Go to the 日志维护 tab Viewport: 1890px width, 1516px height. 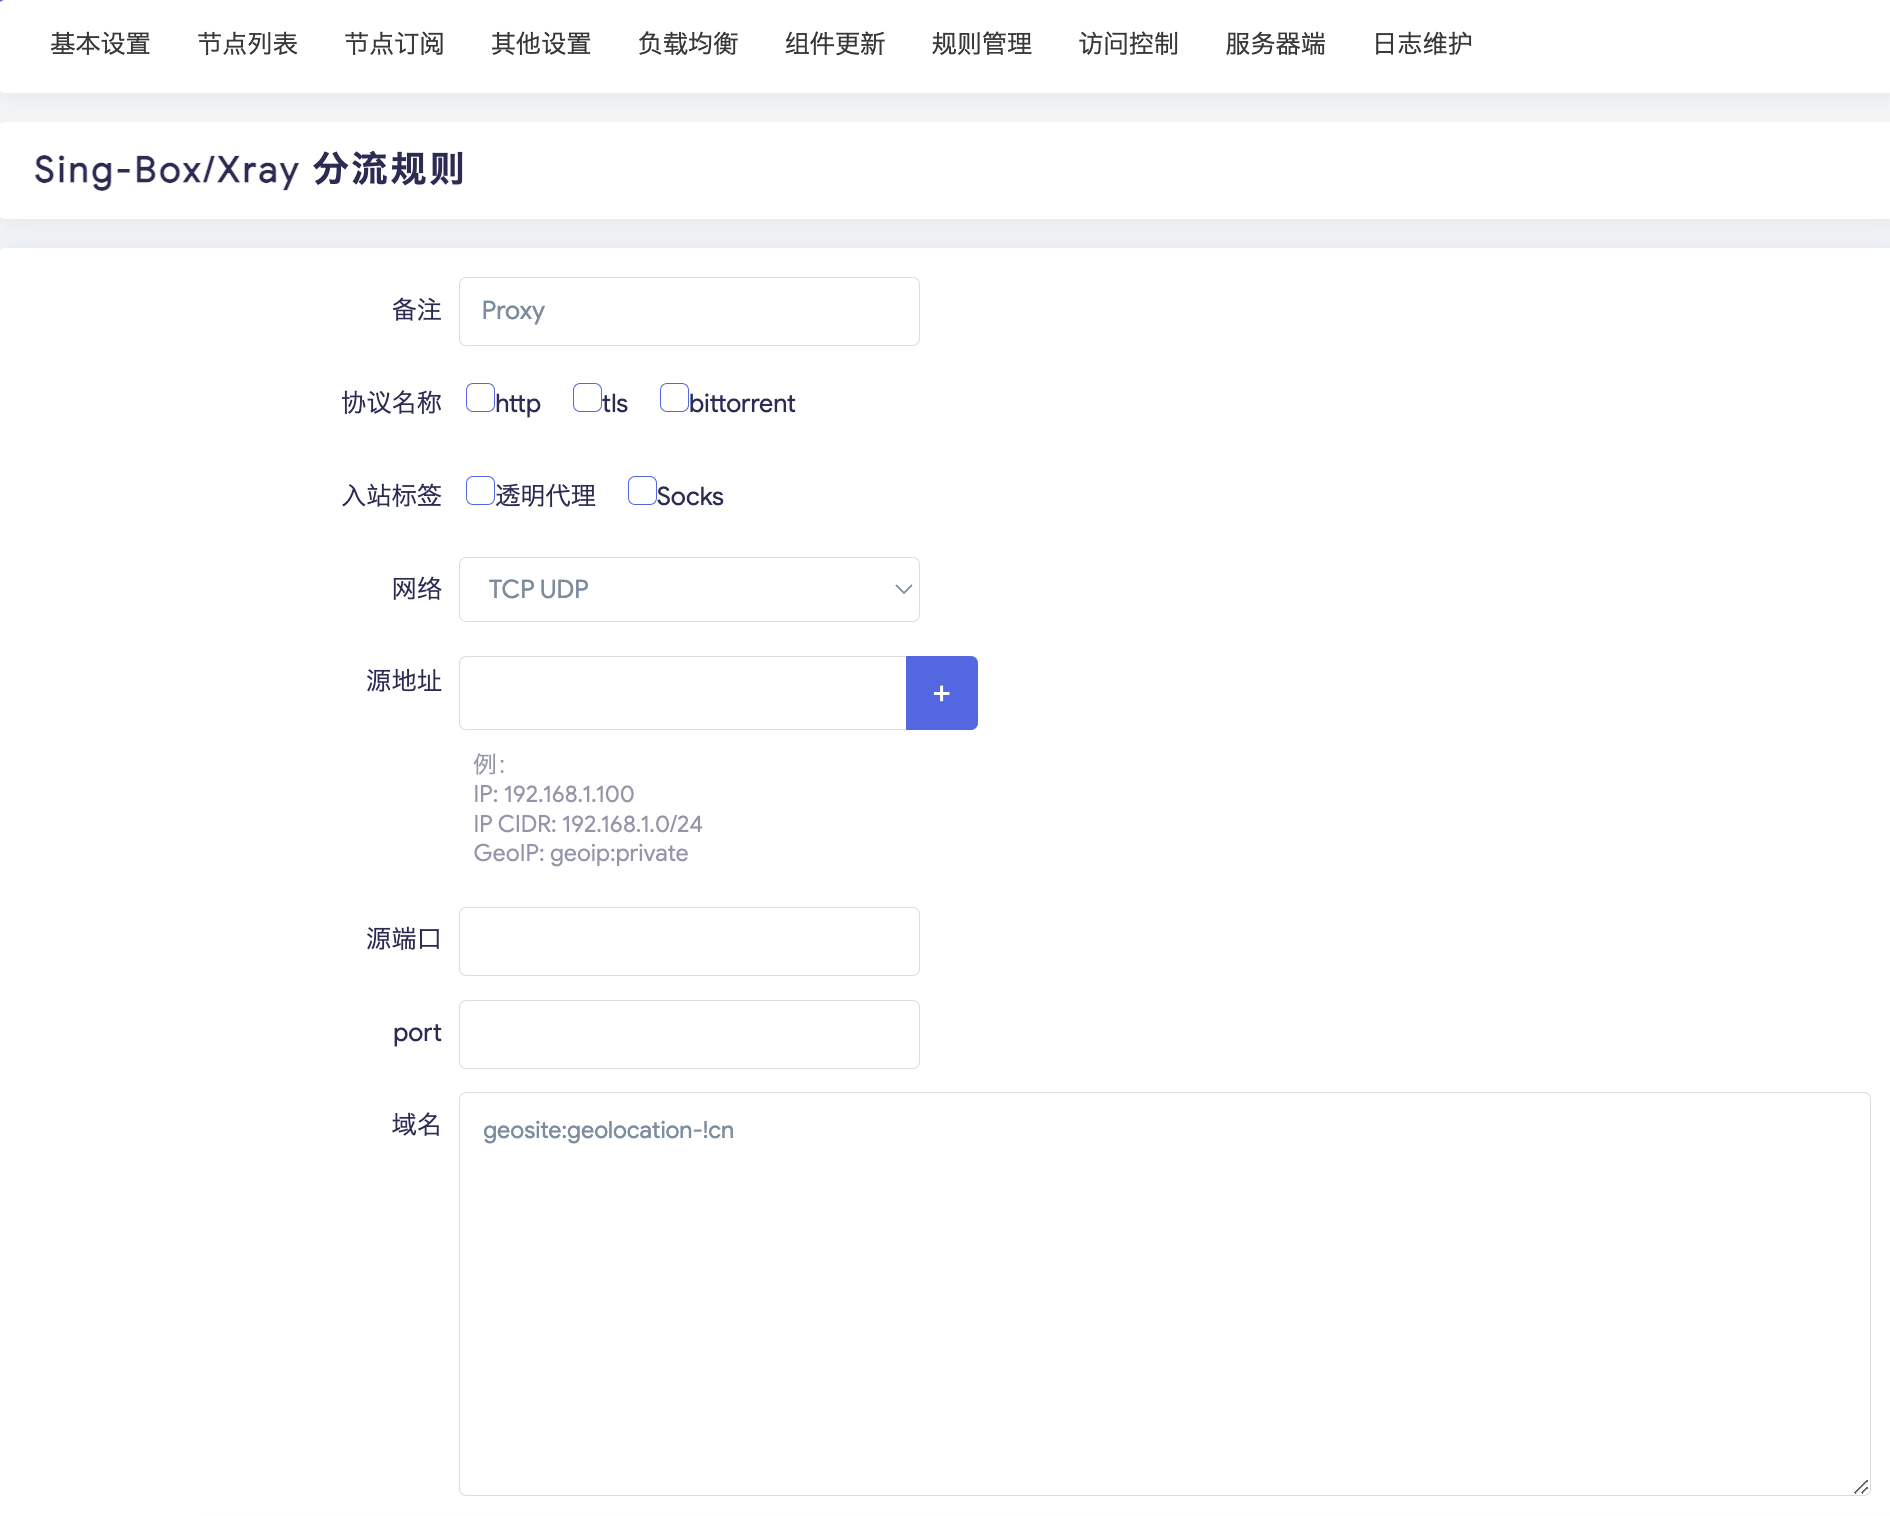click(x=1422, y=44)
